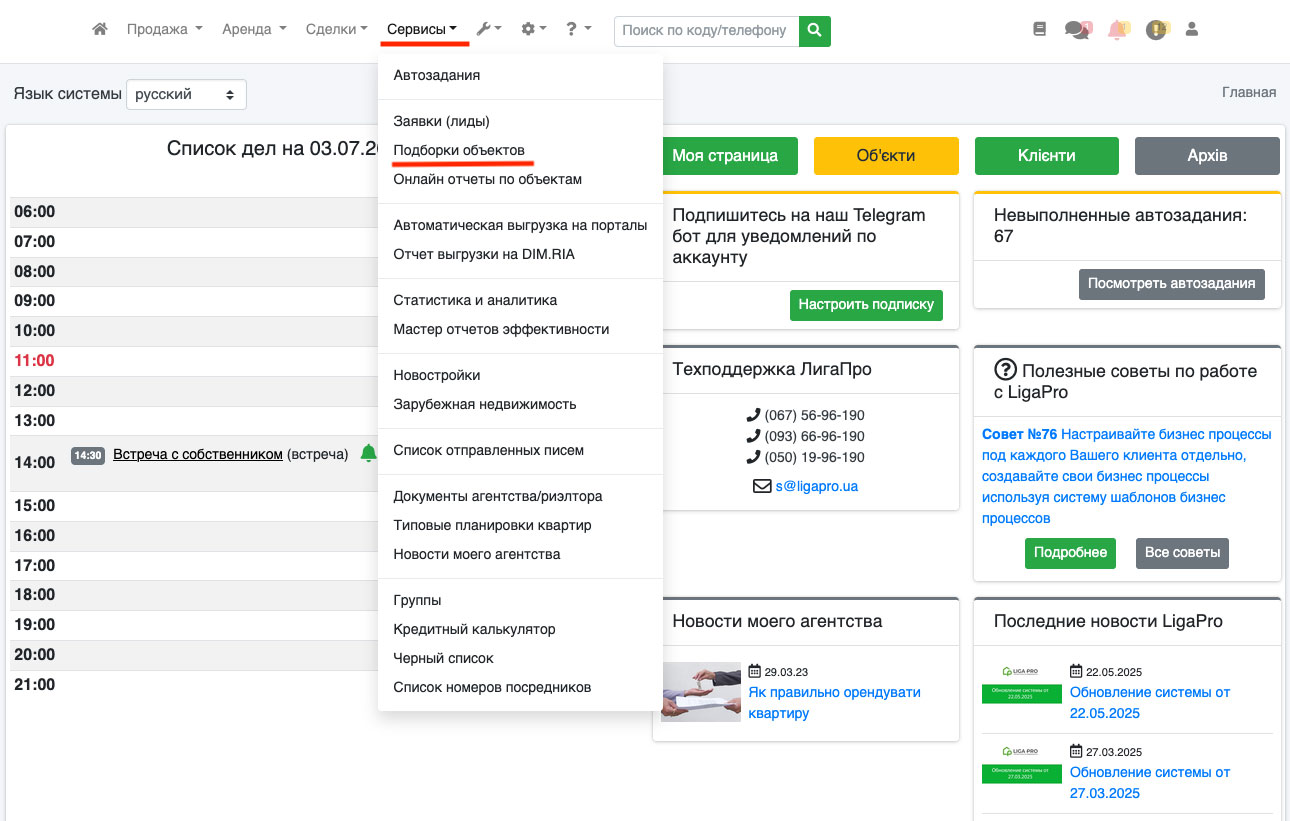The image size is (1290, 821).
Task: Open the chat messages icon
Action: [1077, 30]
